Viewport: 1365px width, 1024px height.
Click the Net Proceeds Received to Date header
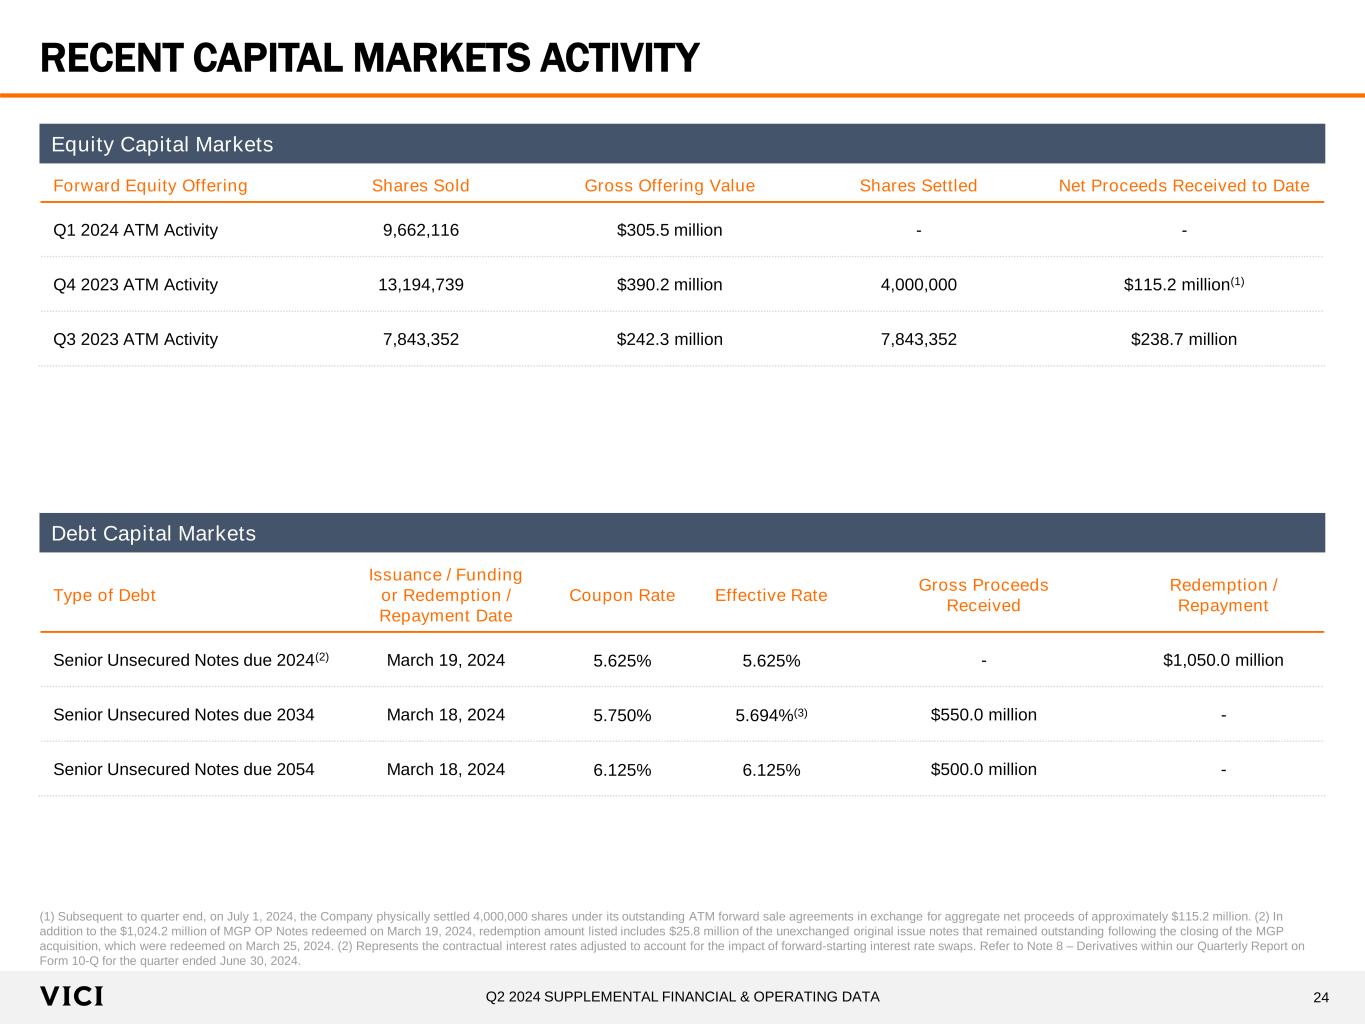pyautogui.click(x=1183, y=186)
